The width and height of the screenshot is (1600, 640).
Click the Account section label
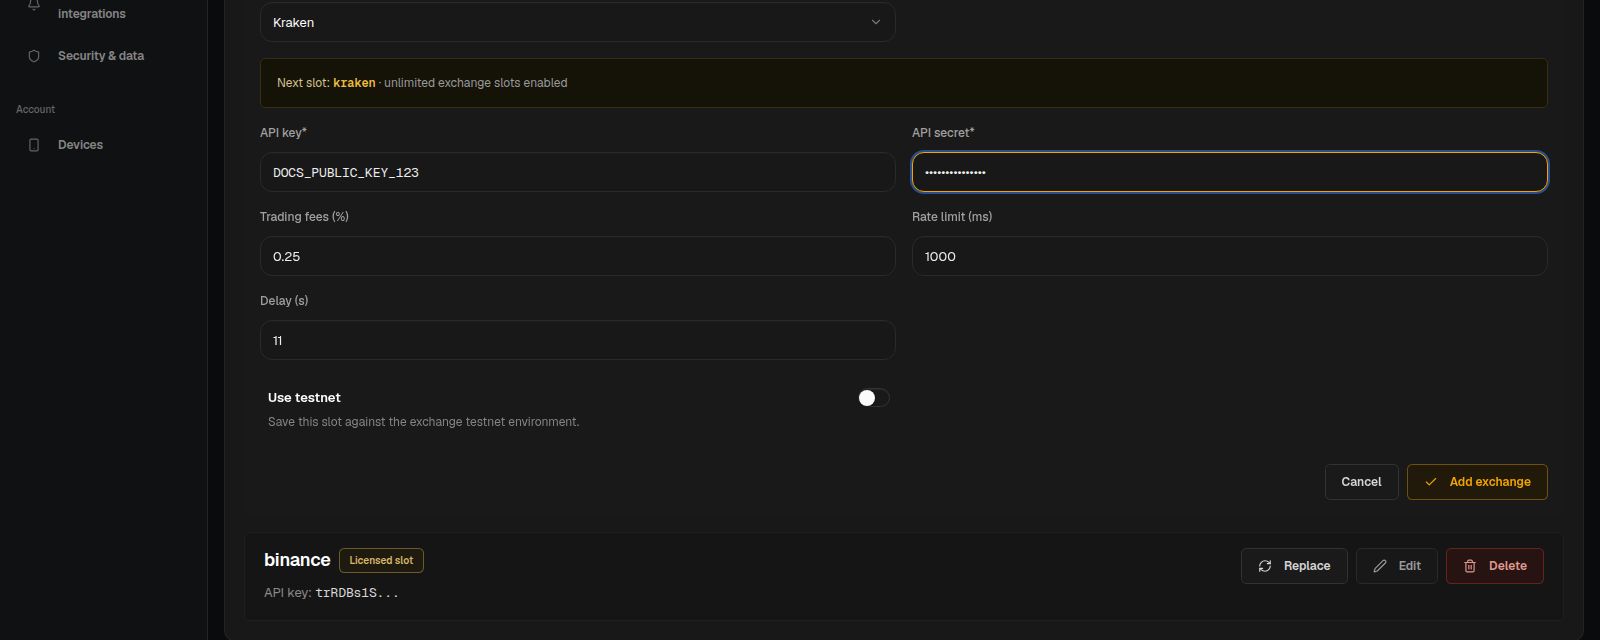pos(36,109)
